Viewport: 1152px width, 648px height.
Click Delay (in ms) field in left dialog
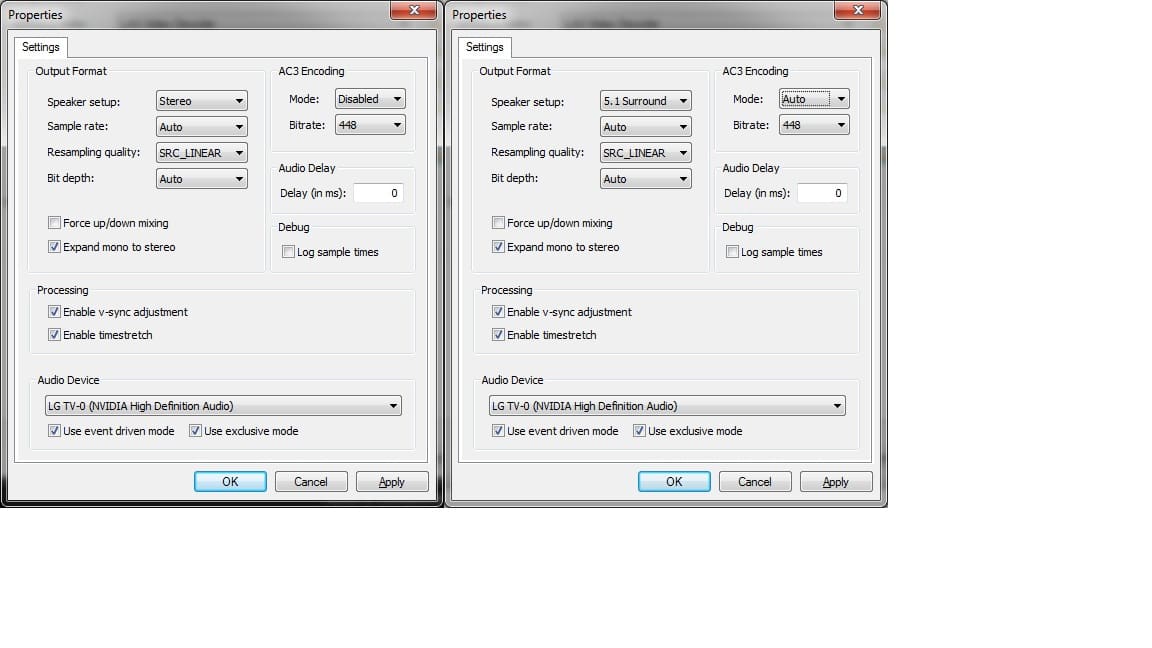pos(378,193)
